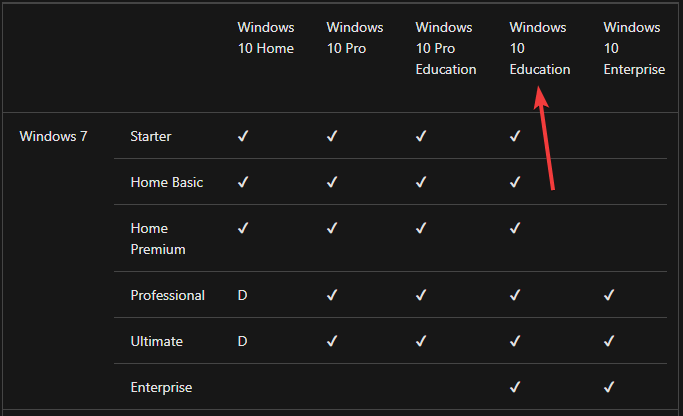The image size is (683, 416).
Task: Click the Ultimate checkmark under Windows 10 Enterprise
Action: pos(609,341)
